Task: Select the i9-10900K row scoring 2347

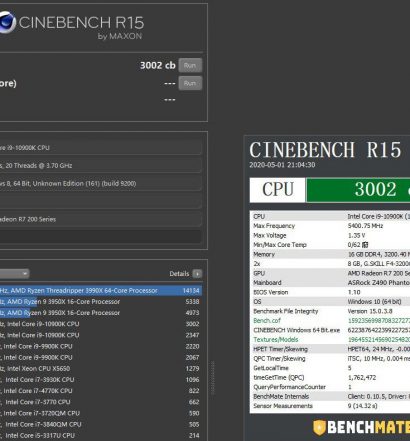Action: [101, 335]
